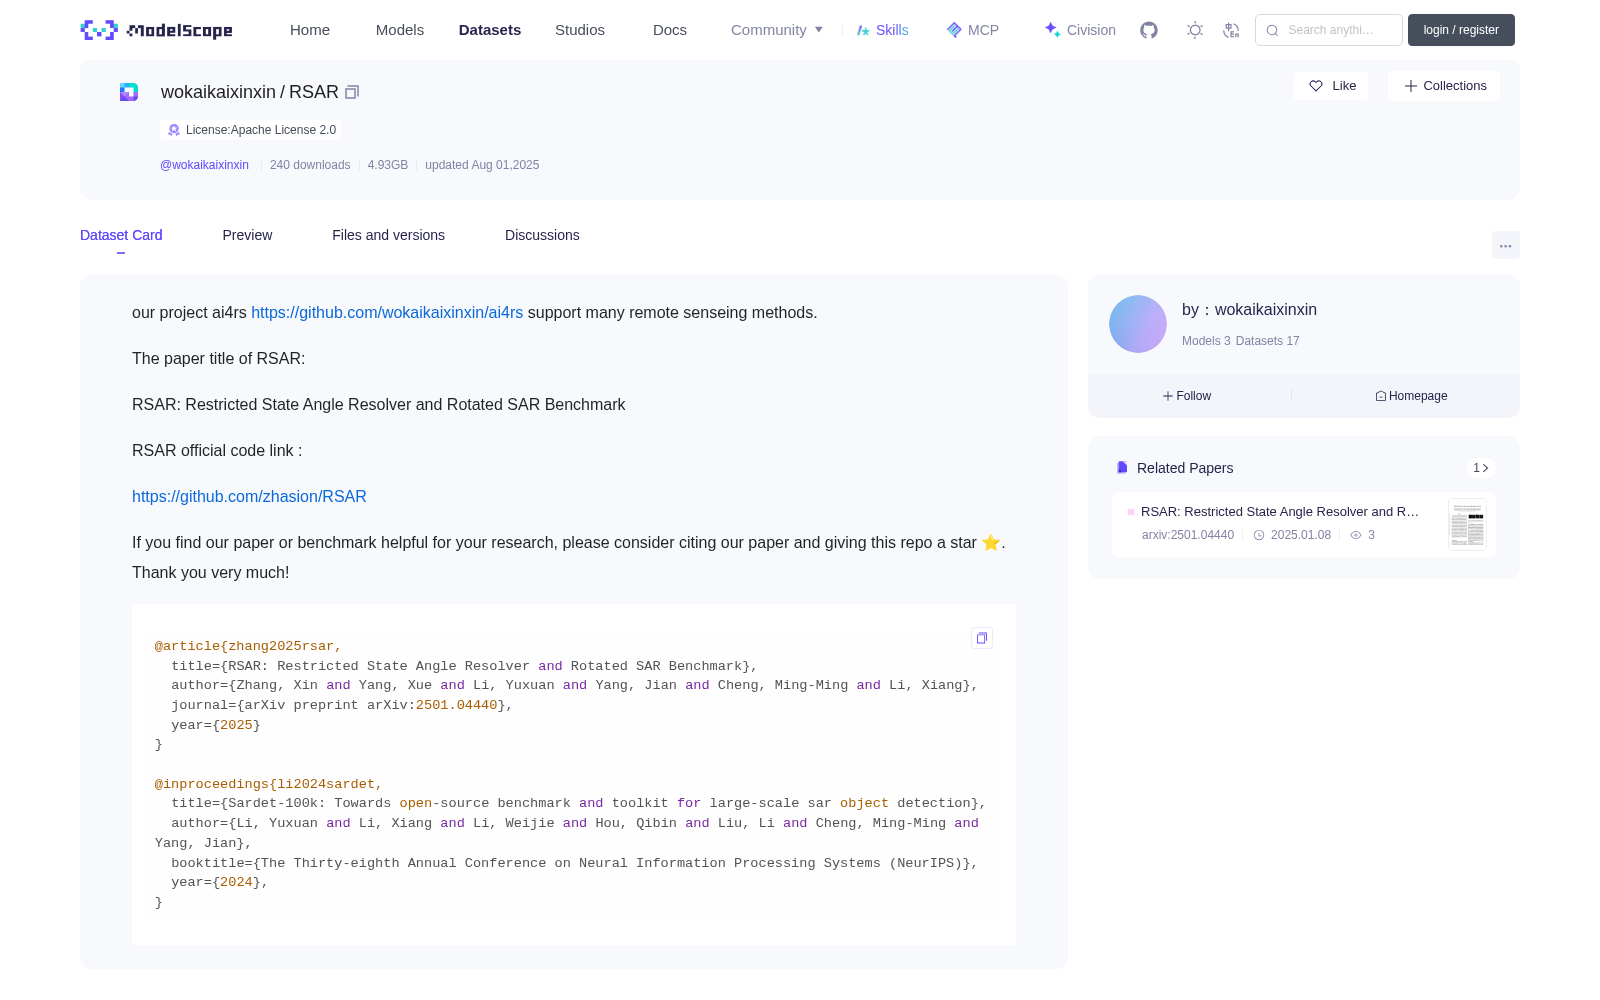The image size is (1600, 1000).
Task: Click the updated Aug 01,2025 text
Action: coord(482,165)
